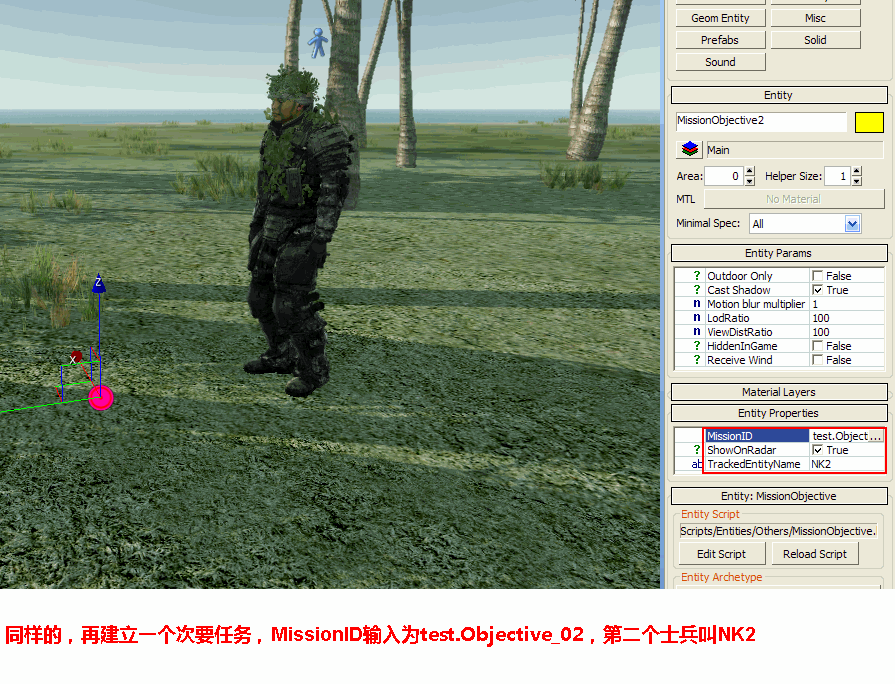Viewport: 895px width, 684px height.
Task: Click question mark icon beside Receive Wind
Action: [x=696, y=360]
